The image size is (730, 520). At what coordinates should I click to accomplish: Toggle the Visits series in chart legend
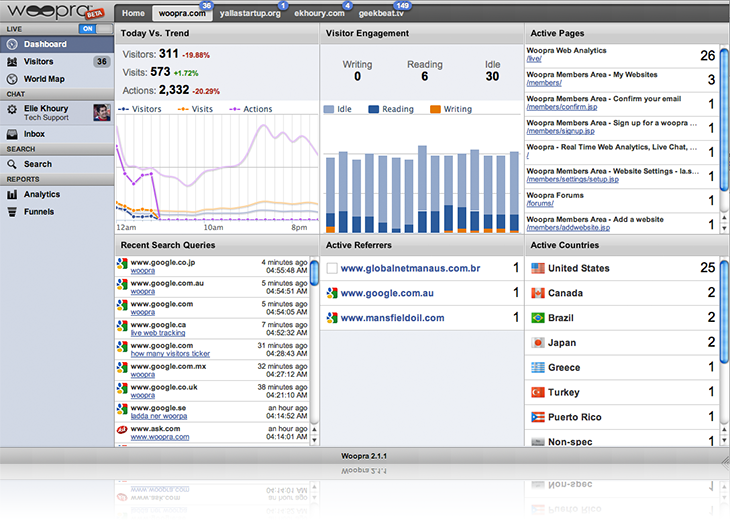[x=196, y=109]
